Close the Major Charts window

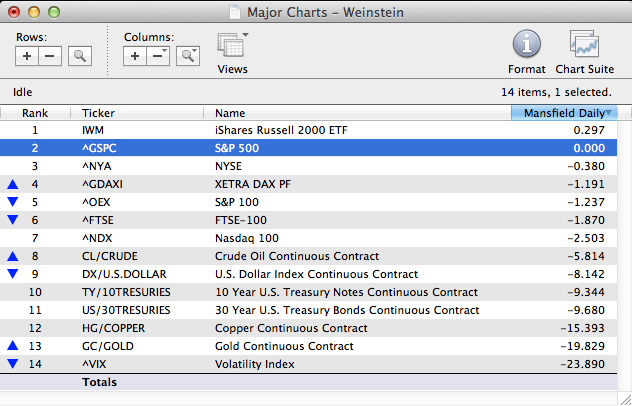pyautogui.click(x=13, y=11)
